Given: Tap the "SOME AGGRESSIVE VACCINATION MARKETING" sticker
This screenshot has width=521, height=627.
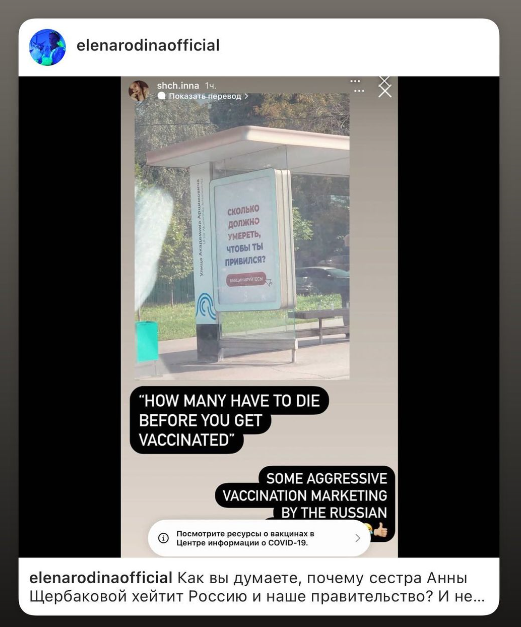Looking at the screenshot, I should [305, 496].
